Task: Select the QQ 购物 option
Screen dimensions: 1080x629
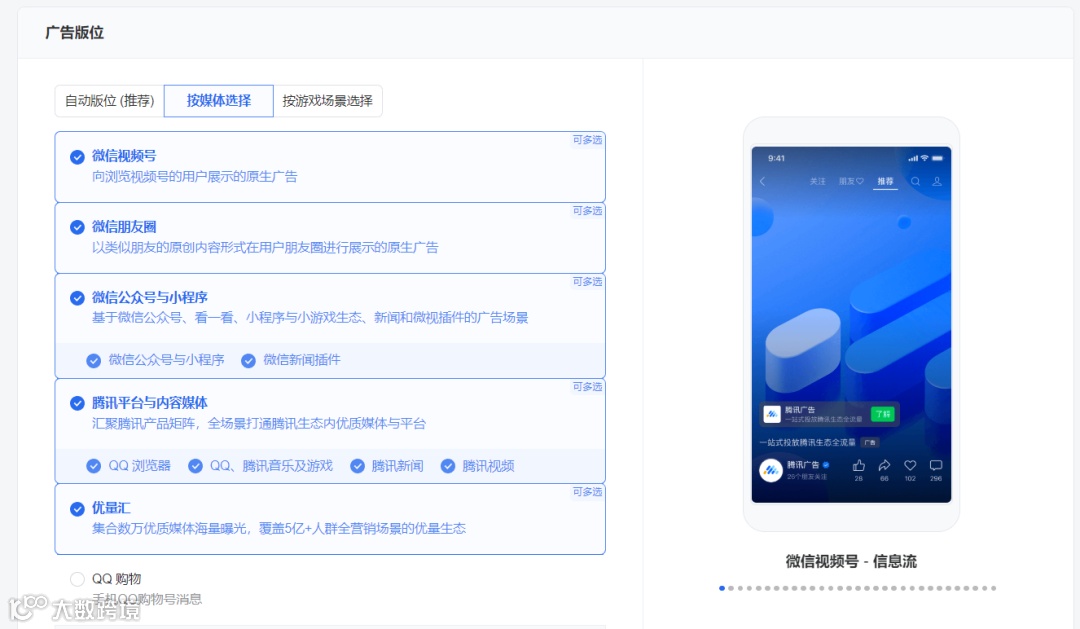Action: pos(77,579)
